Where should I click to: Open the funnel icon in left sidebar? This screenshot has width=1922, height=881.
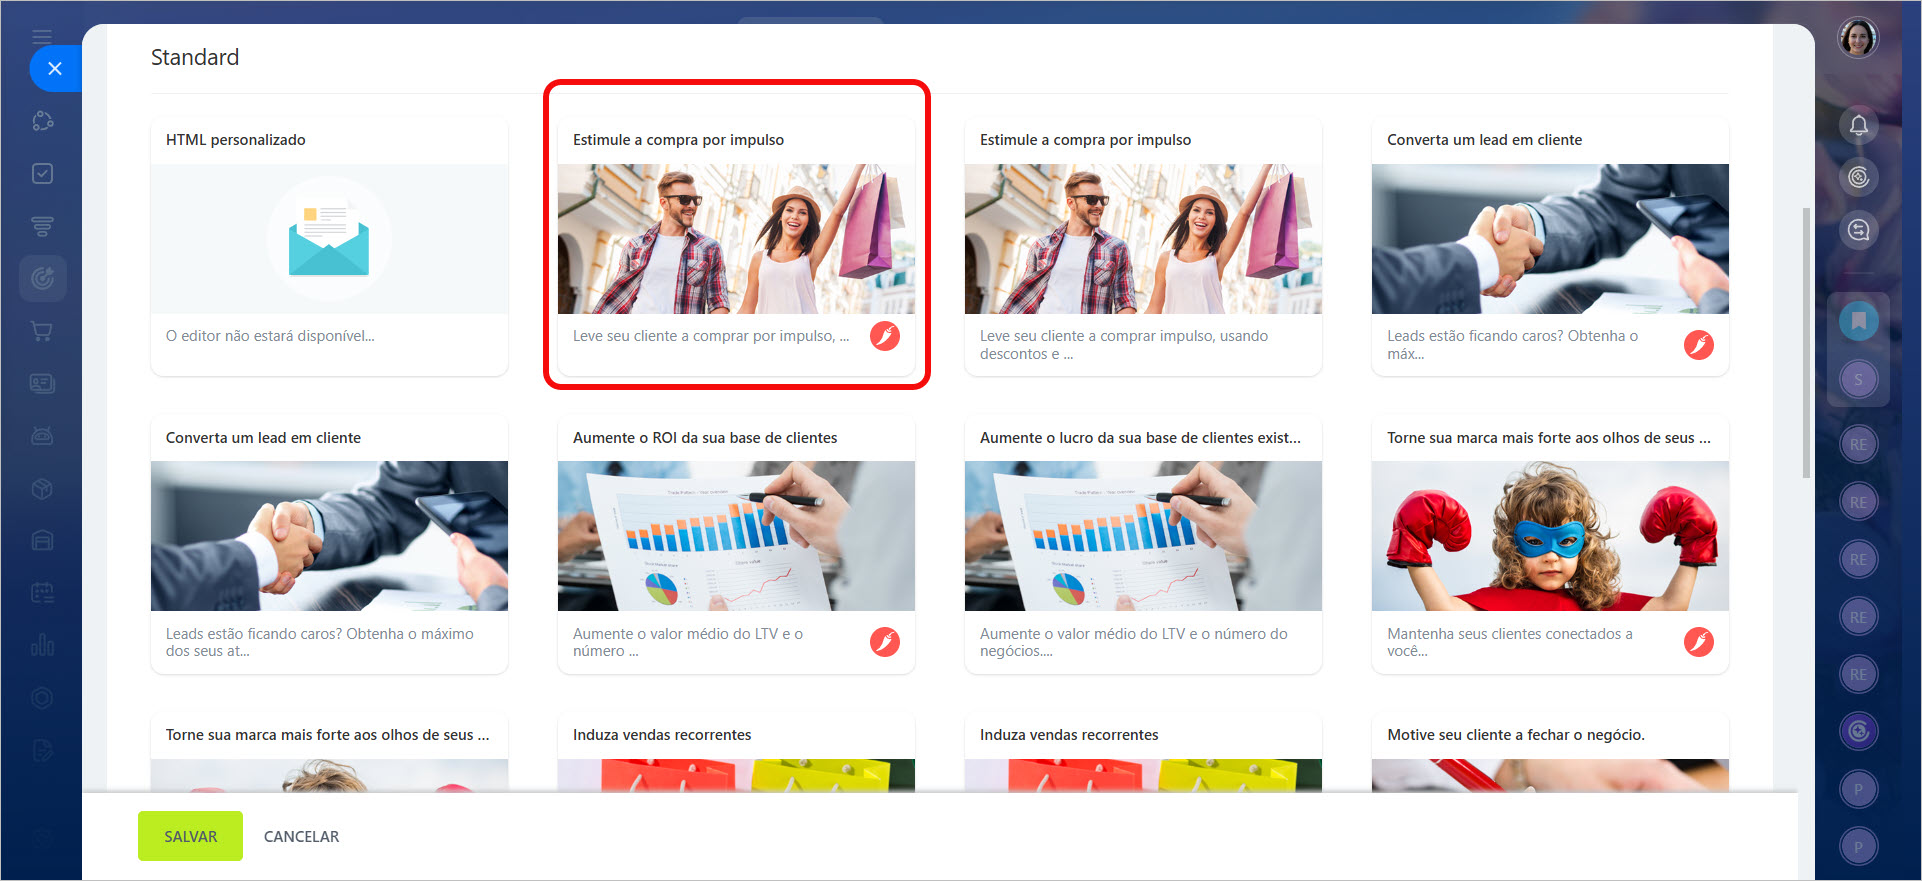tap(42, 226)
